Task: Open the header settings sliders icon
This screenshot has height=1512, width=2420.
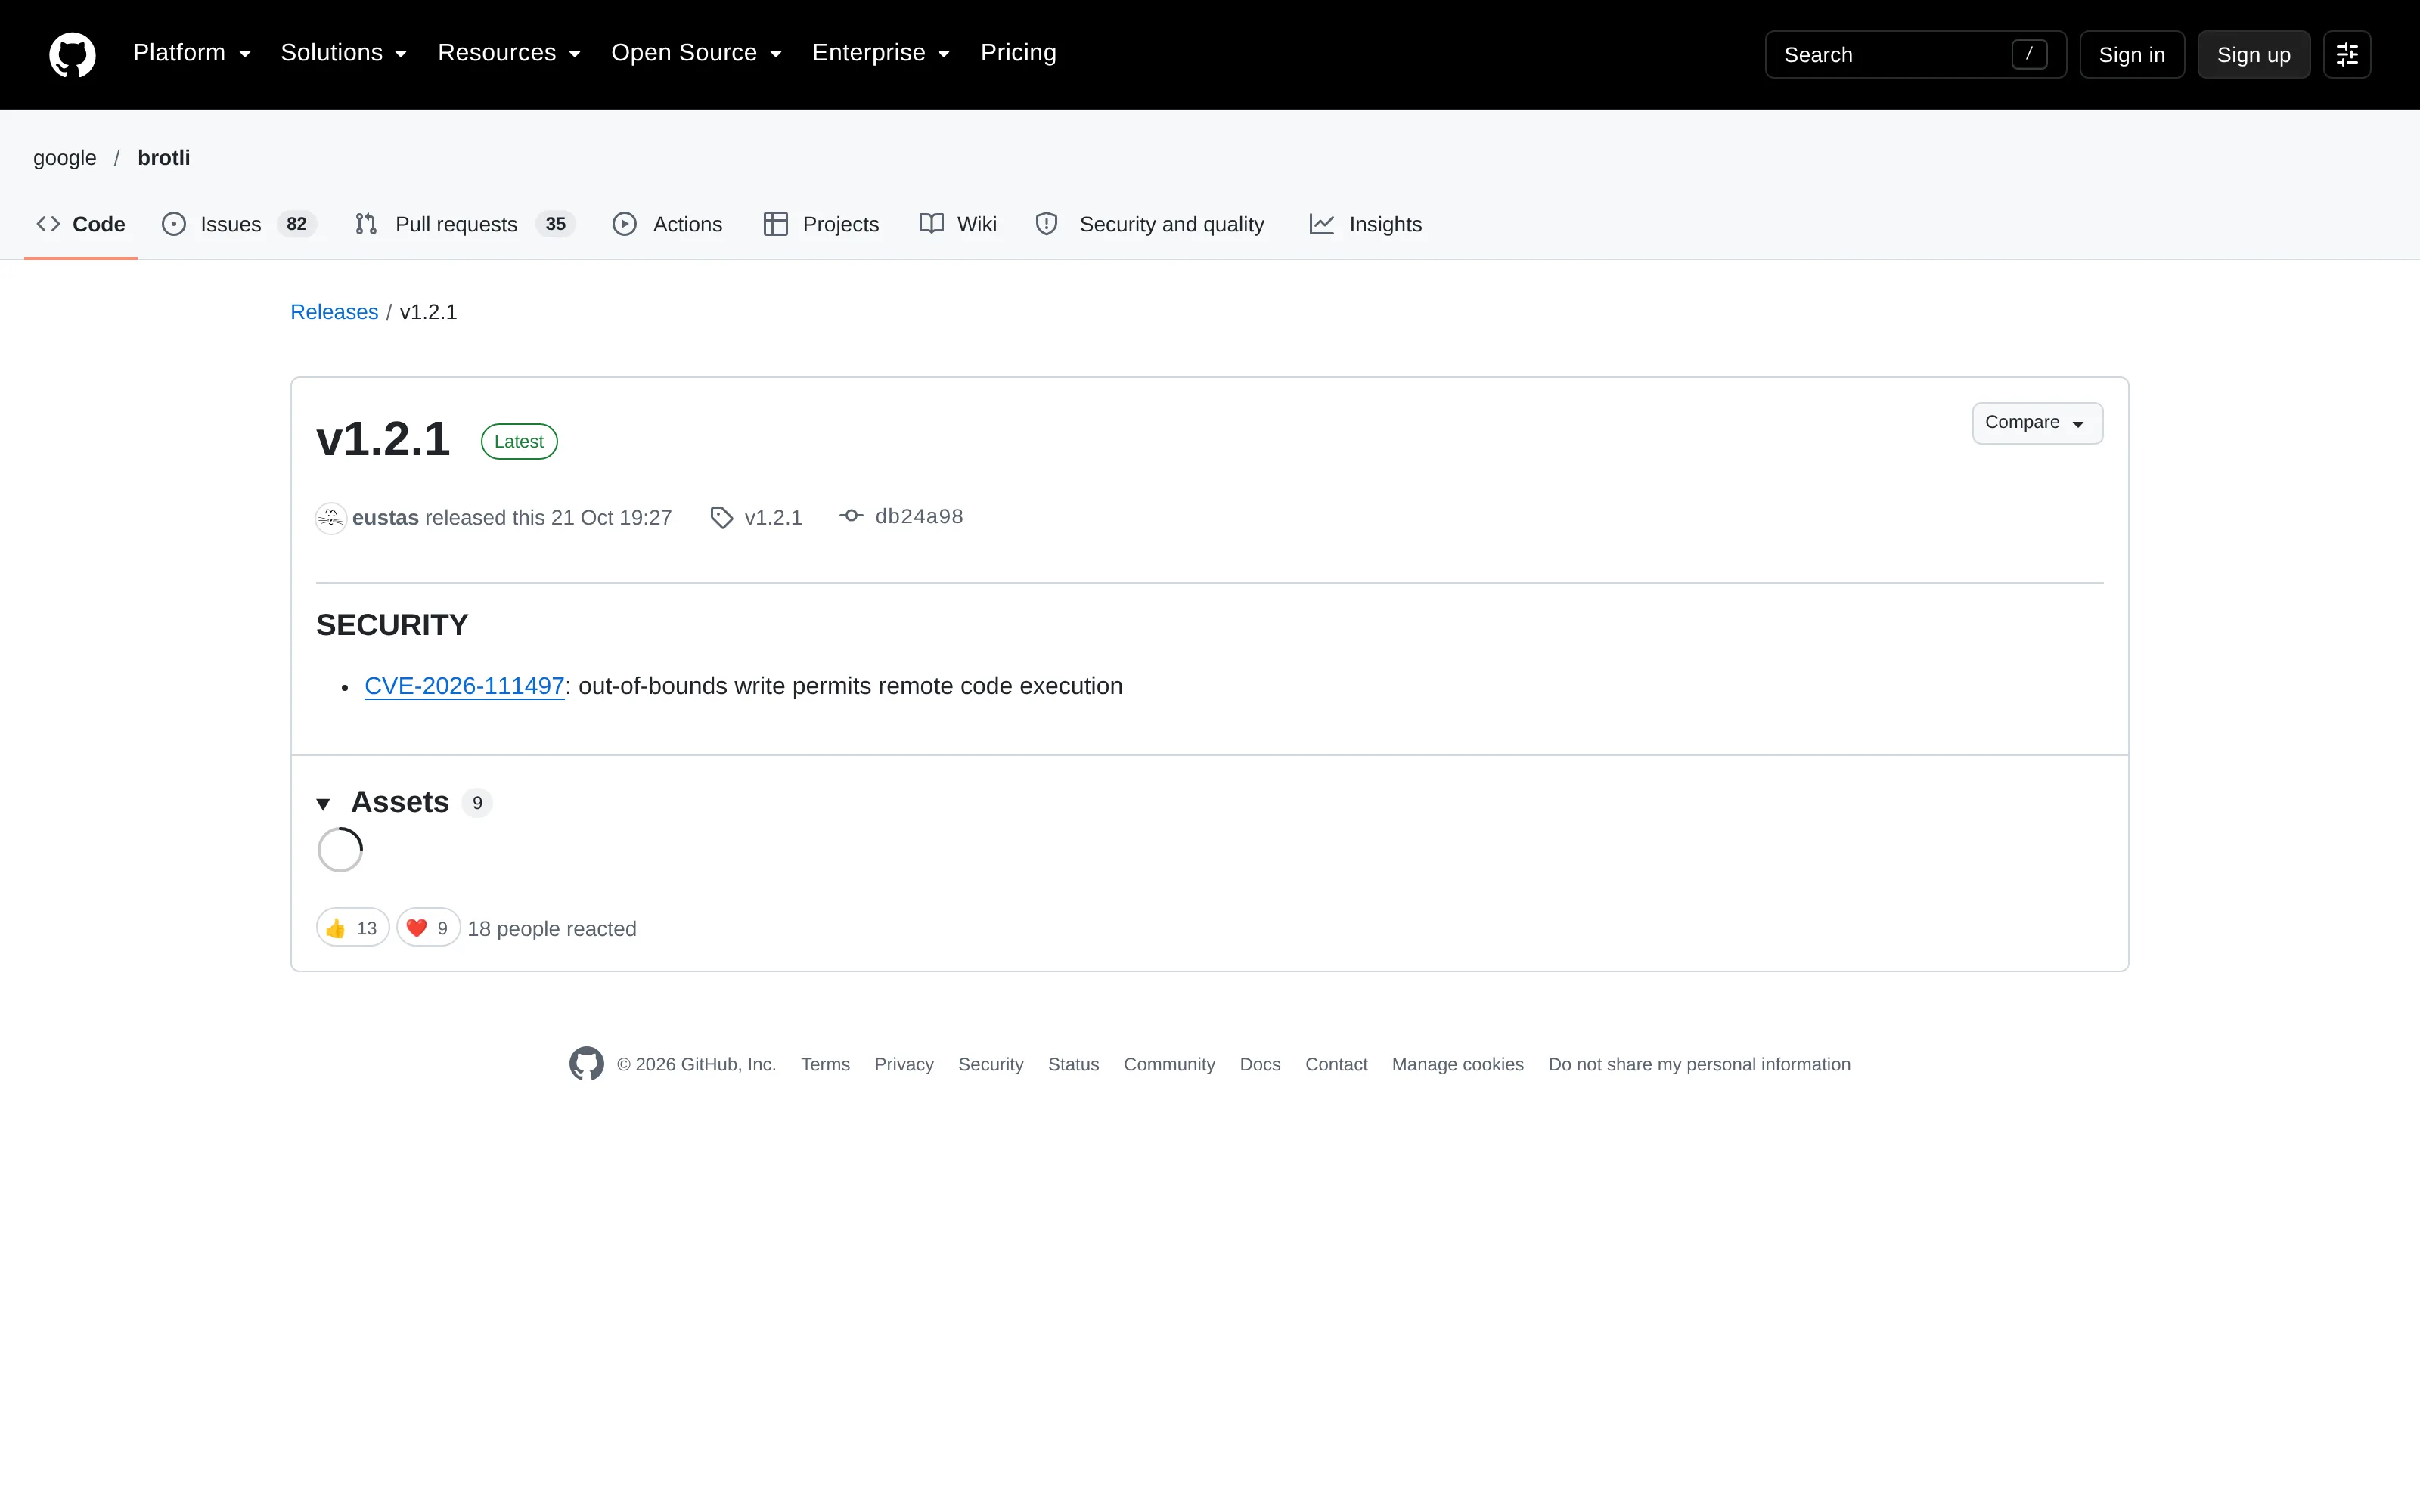Action: [x=2347, y=54]
